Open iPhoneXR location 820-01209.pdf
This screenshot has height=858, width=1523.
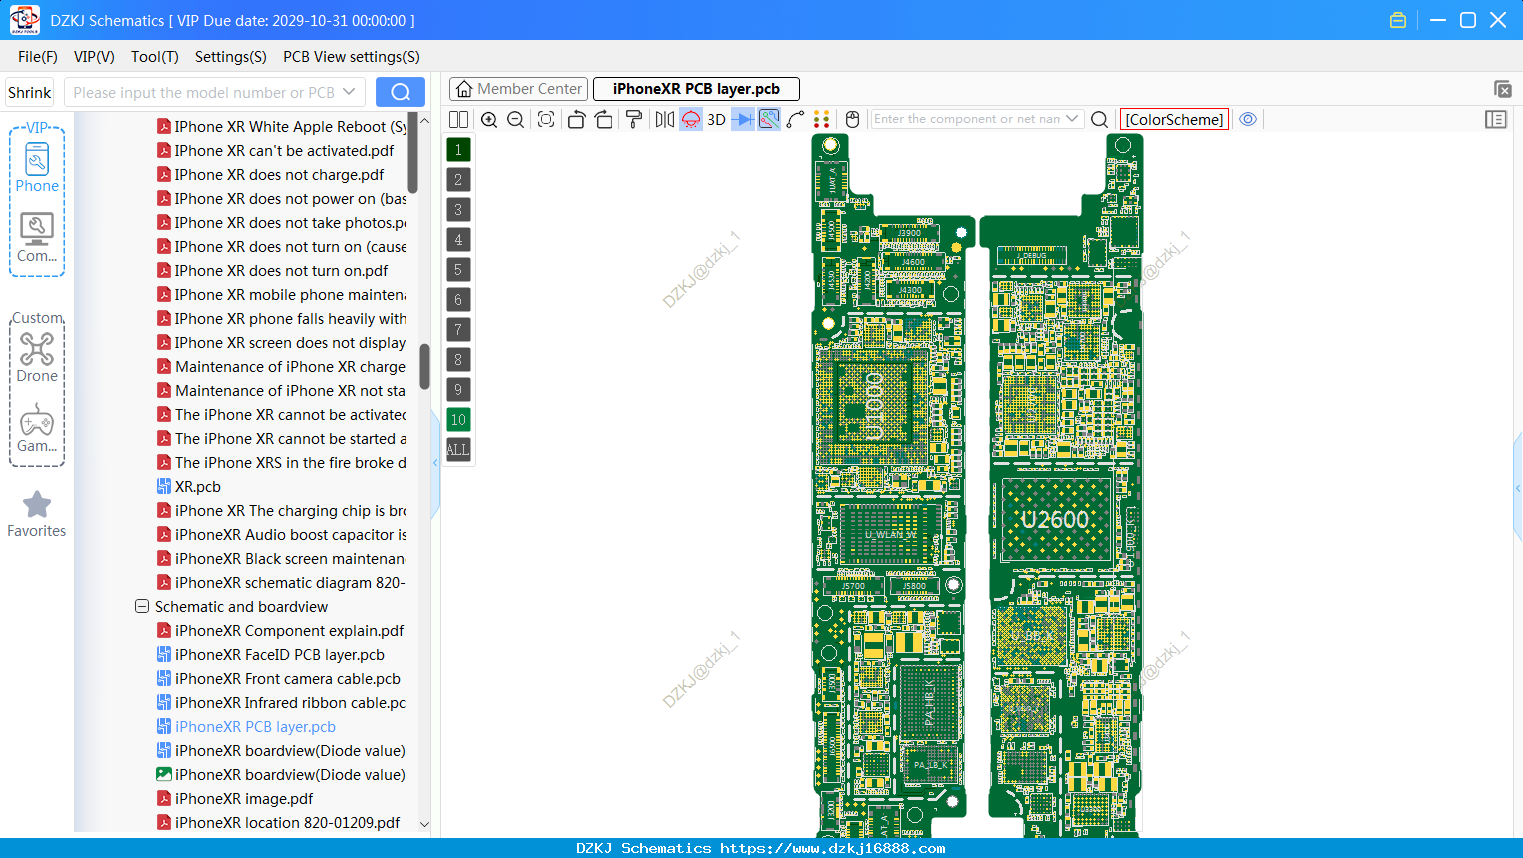pyautogui.click(x=278, y=823)
